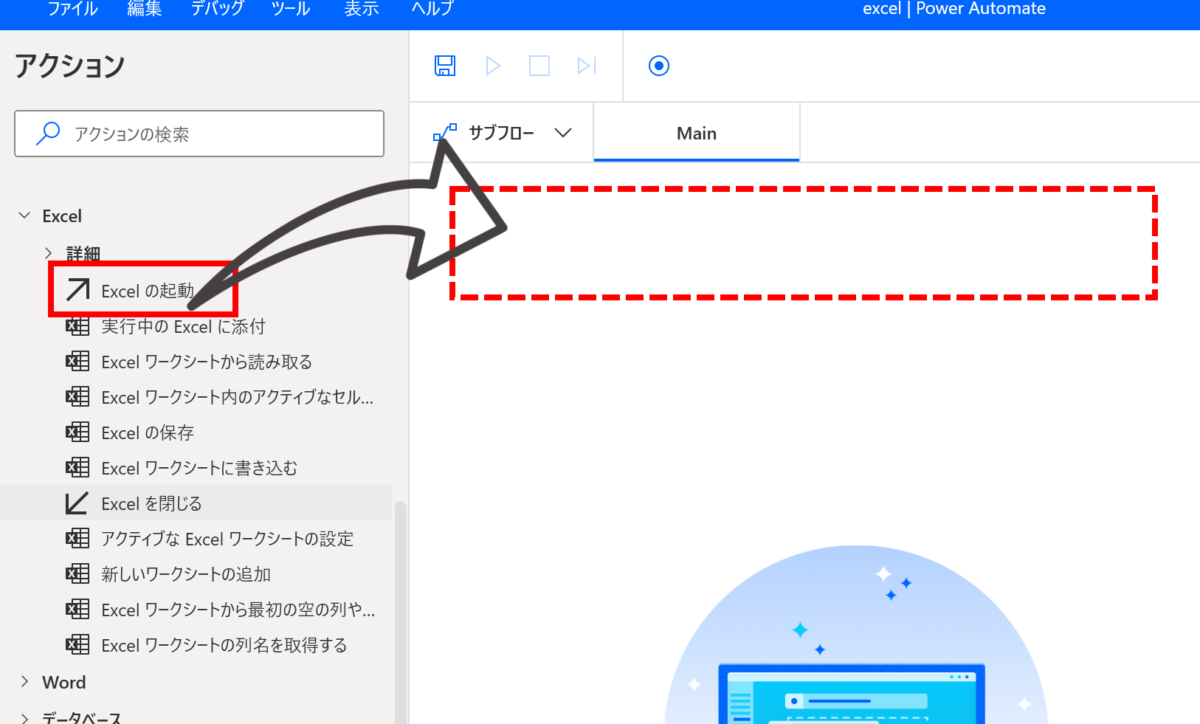Click the icon beside 新しいワークシートの追加
Image resolution: width=1200 pixels, height=724 pixels.
(77, 574)
